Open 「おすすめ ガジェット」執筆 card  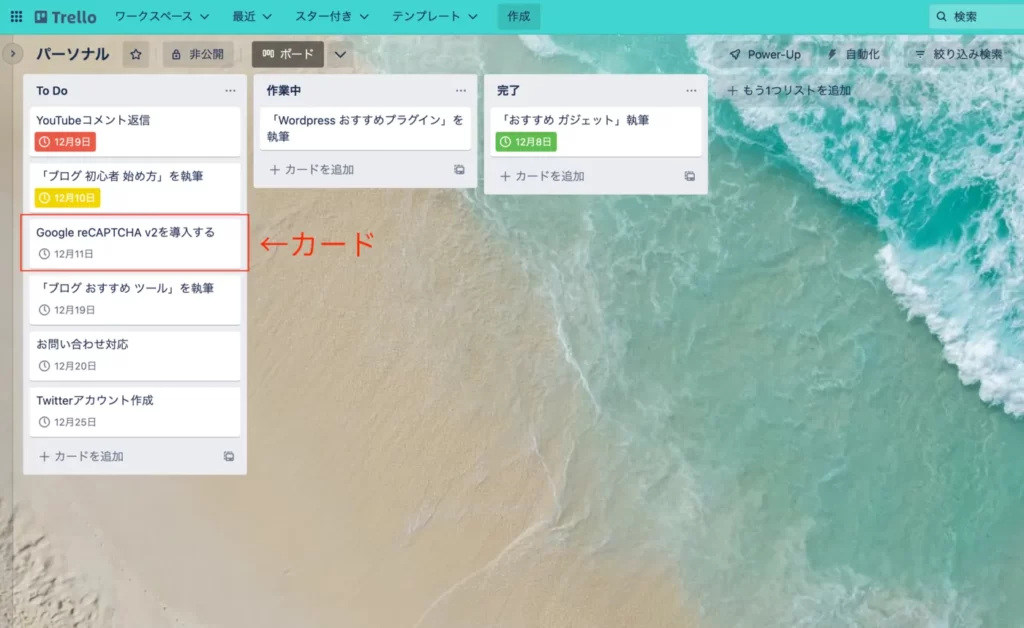point(596,131)
